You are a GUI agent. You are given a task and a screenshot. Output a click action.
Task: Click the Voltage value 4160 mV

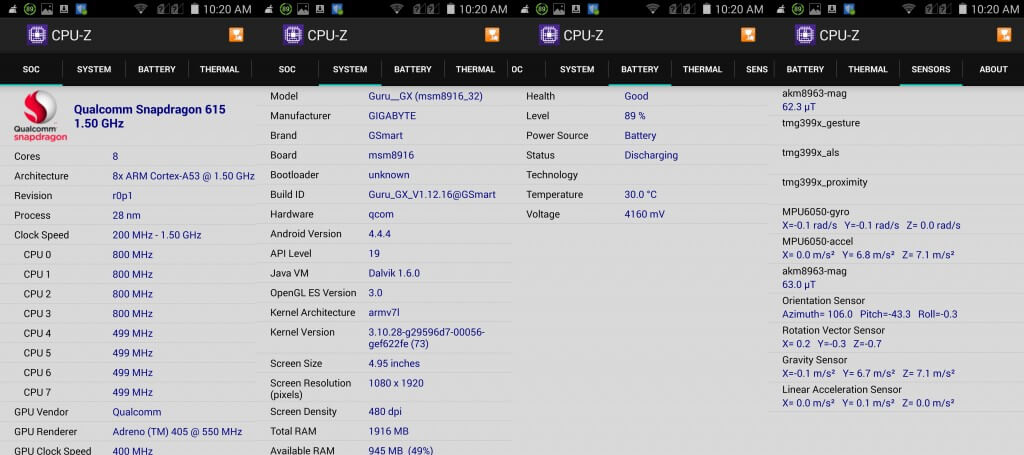pyautogui.click(x=645, y=214)
